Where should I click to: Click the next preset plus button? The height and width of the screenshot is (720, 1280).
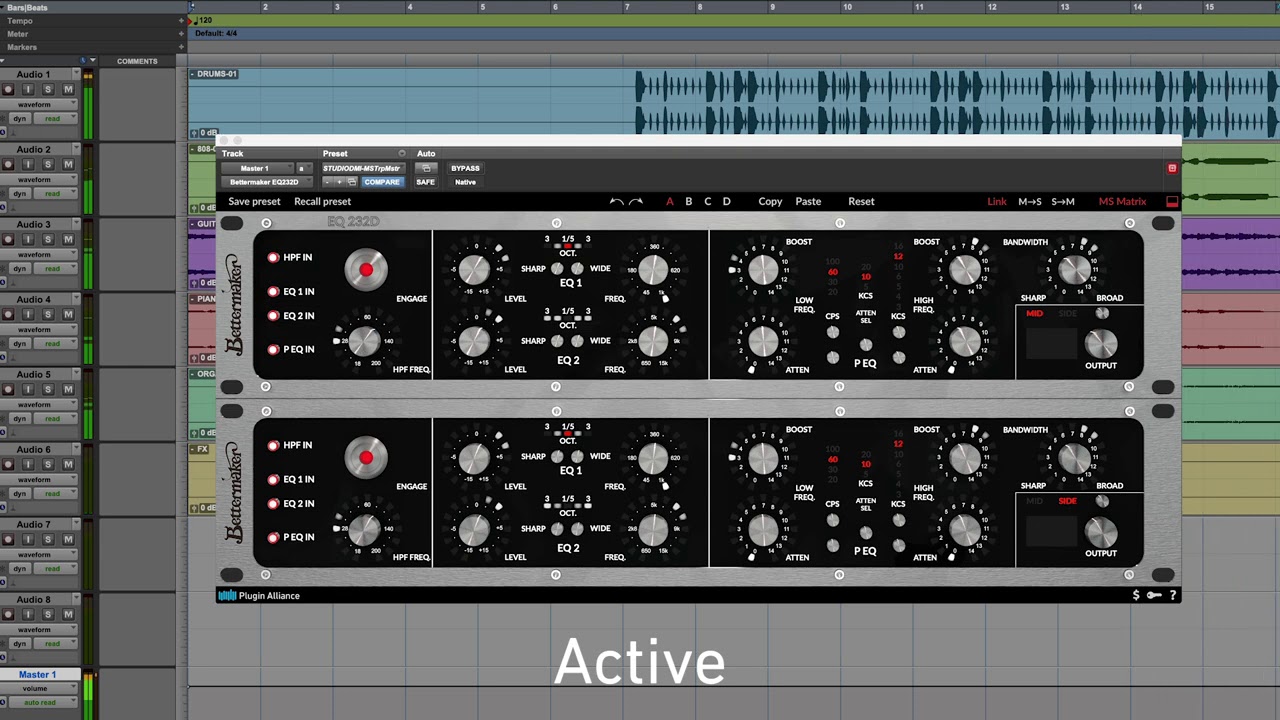pyautogui.click(x=339, y=182)
